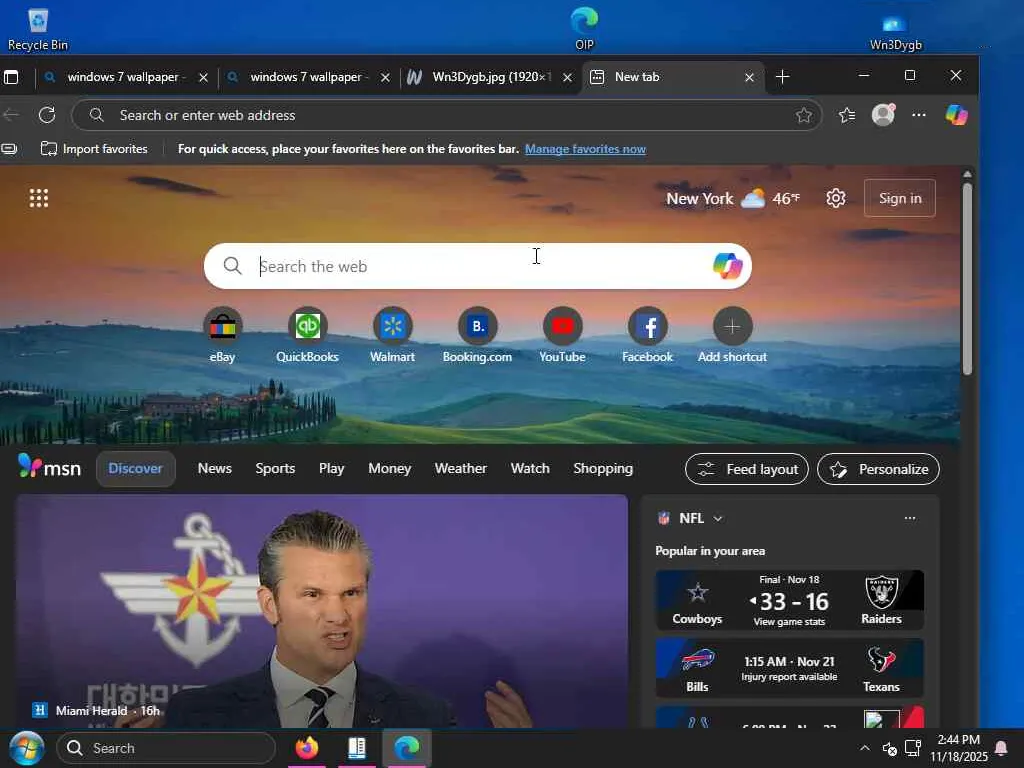This screenshot has height=768, width=1024.
Task: Open the Watch section
Action: [x=530, y=468]
